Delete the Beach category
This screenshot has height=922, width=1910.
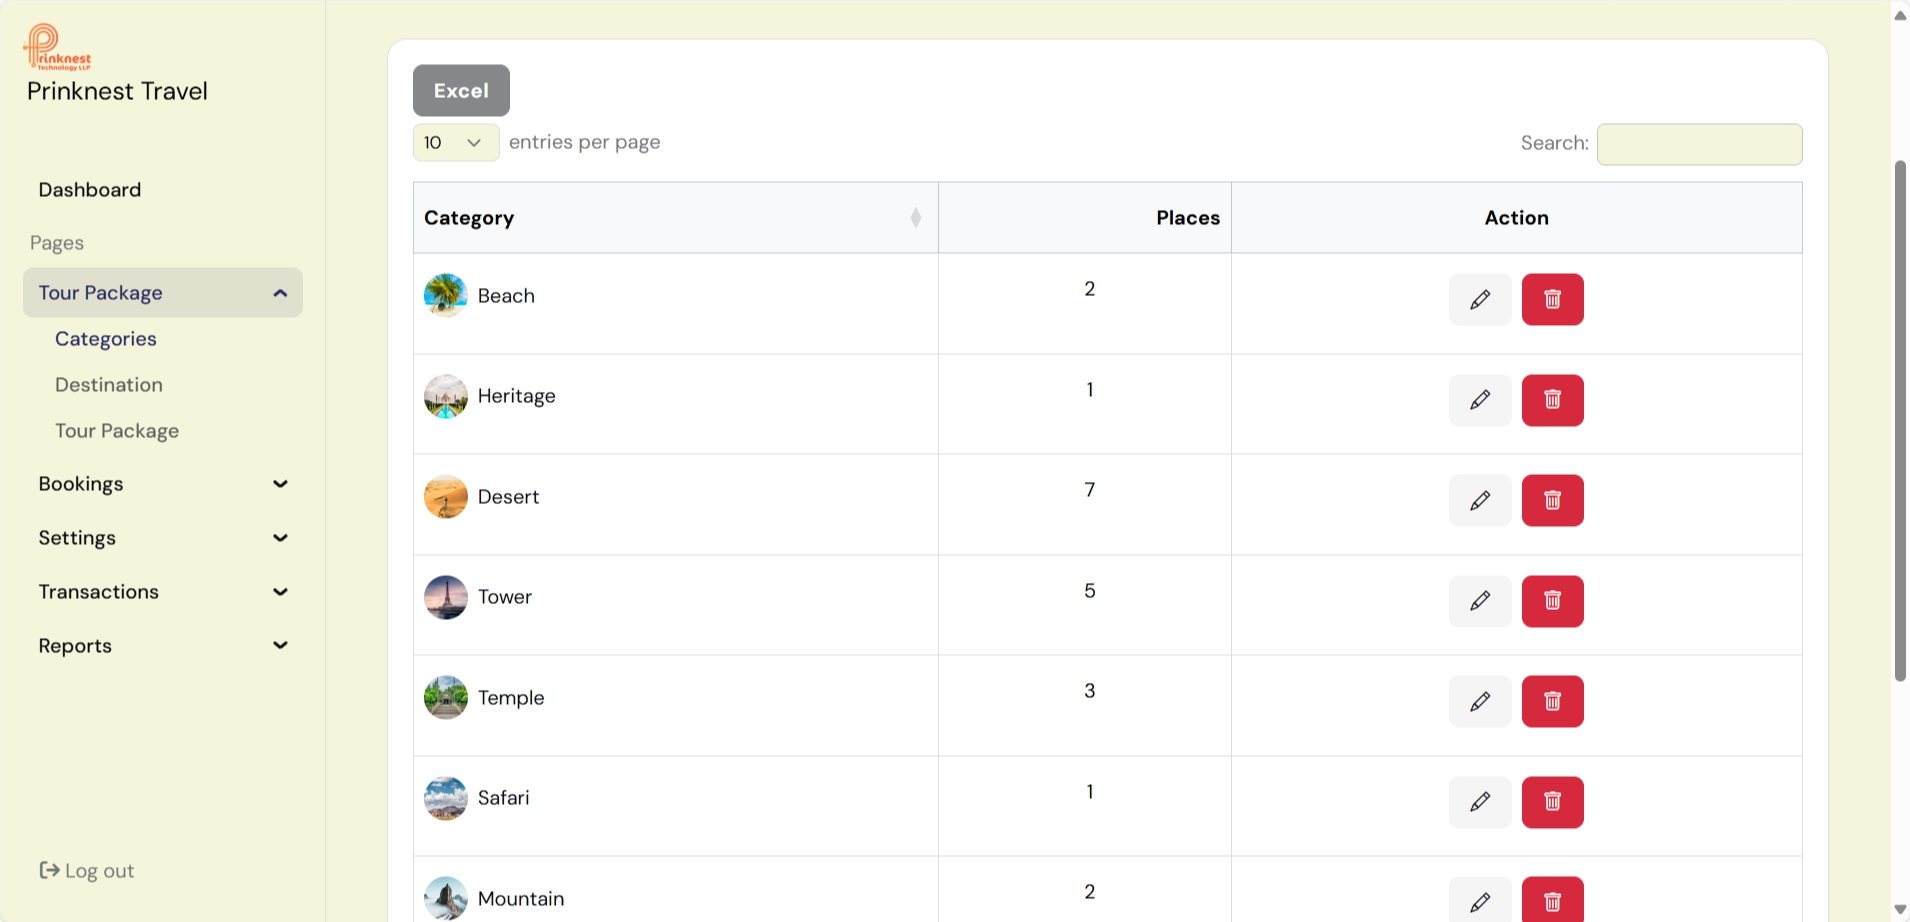point(1552,299)
